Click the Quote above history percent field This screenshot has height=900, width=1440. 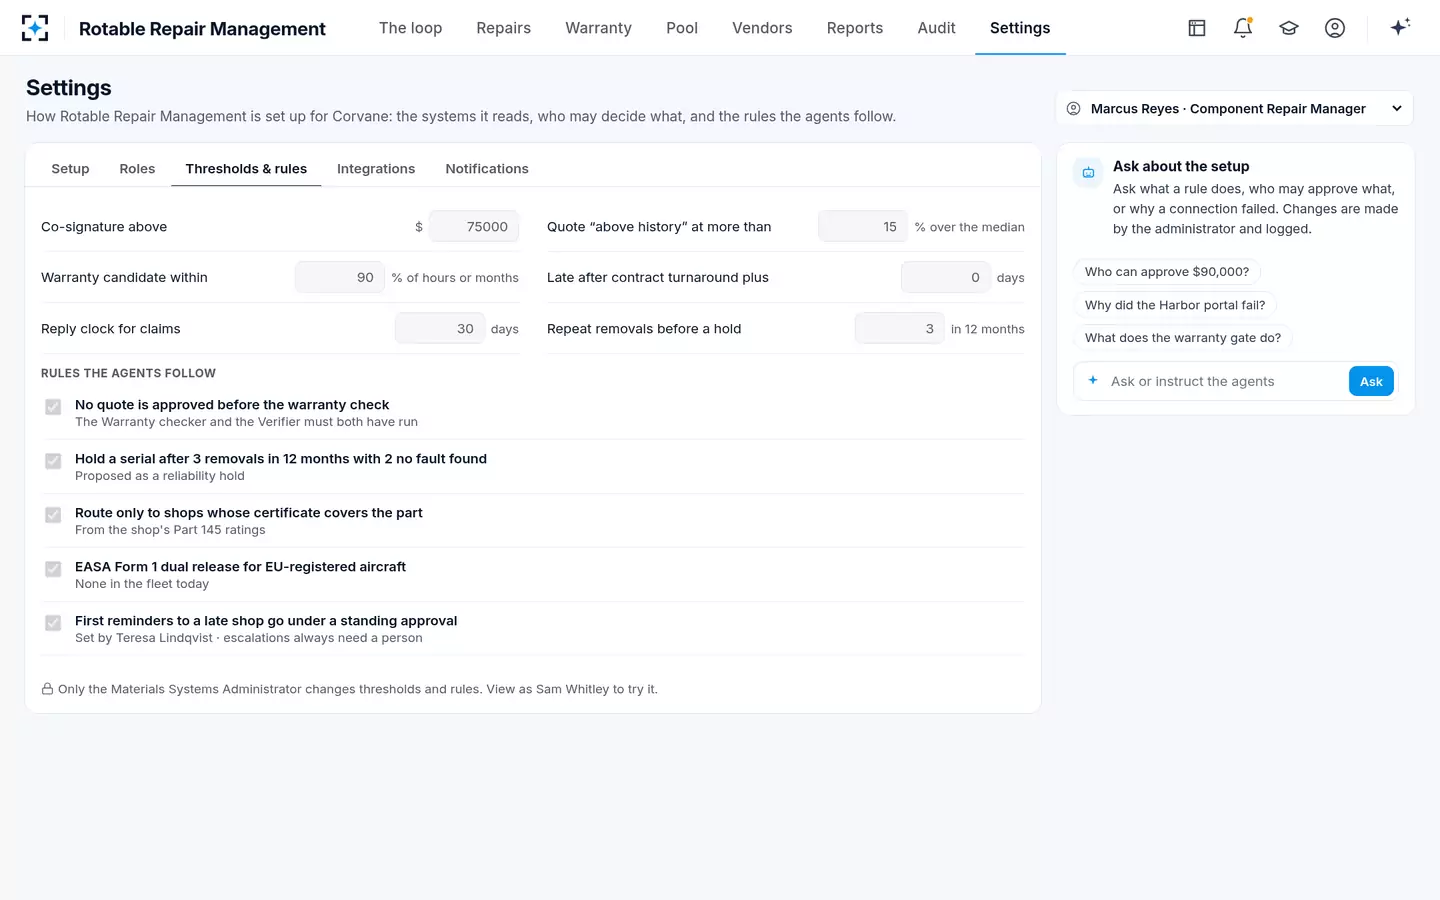(863, 227)
